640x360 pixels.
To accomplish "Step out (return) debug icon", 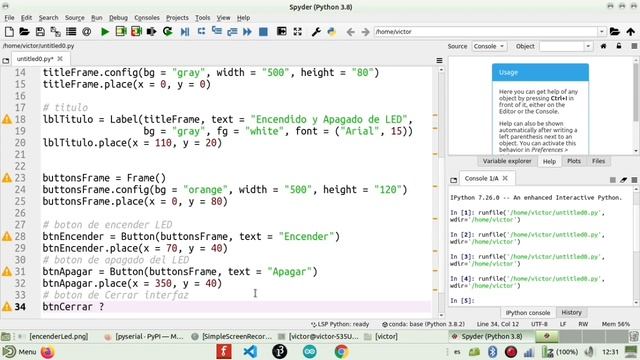I will (x=232, y=31).
